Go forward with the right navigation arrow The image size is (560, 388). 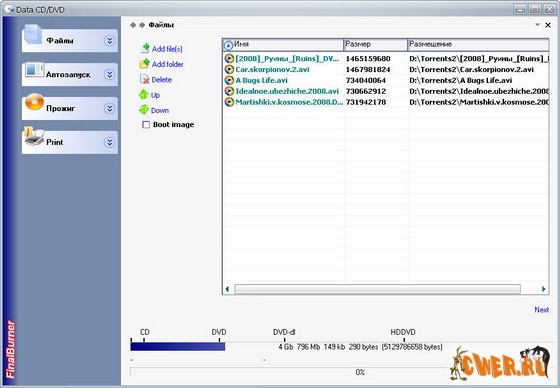(142, 25)
